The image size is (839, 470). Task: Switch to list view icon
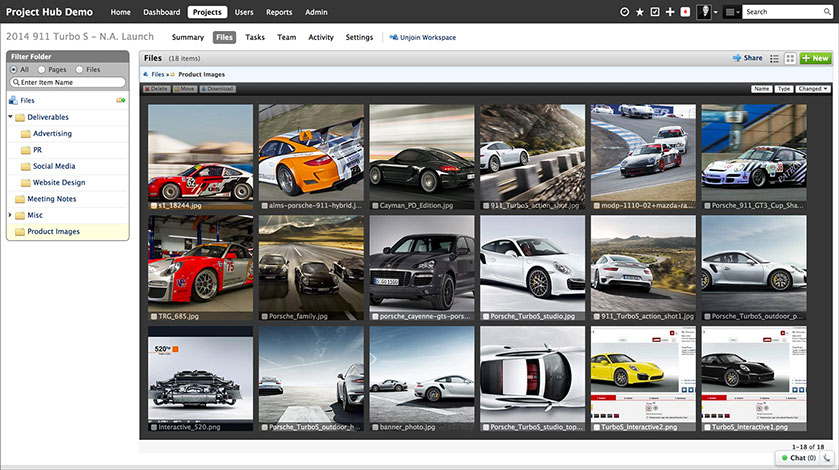pos(774,59)
